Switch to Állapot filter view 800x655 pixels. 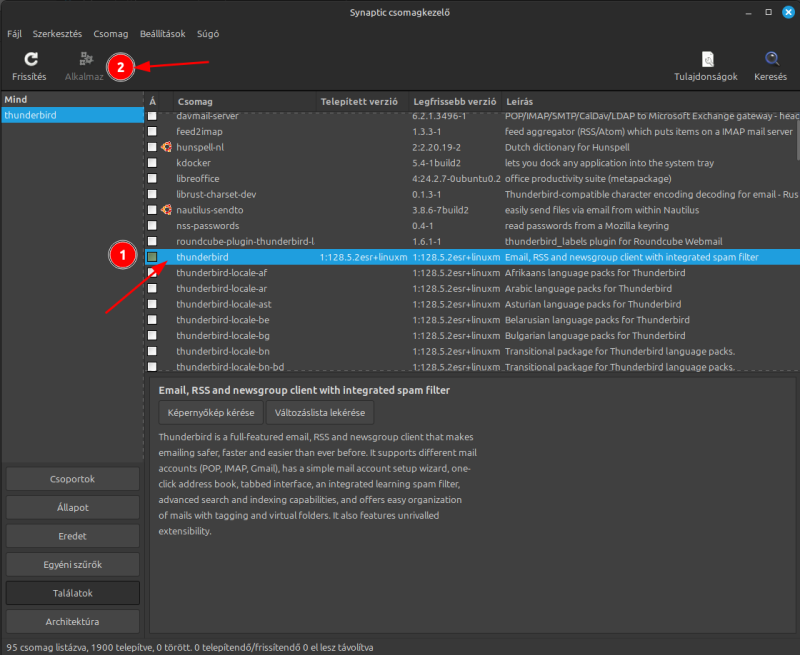tap(72, 508)
